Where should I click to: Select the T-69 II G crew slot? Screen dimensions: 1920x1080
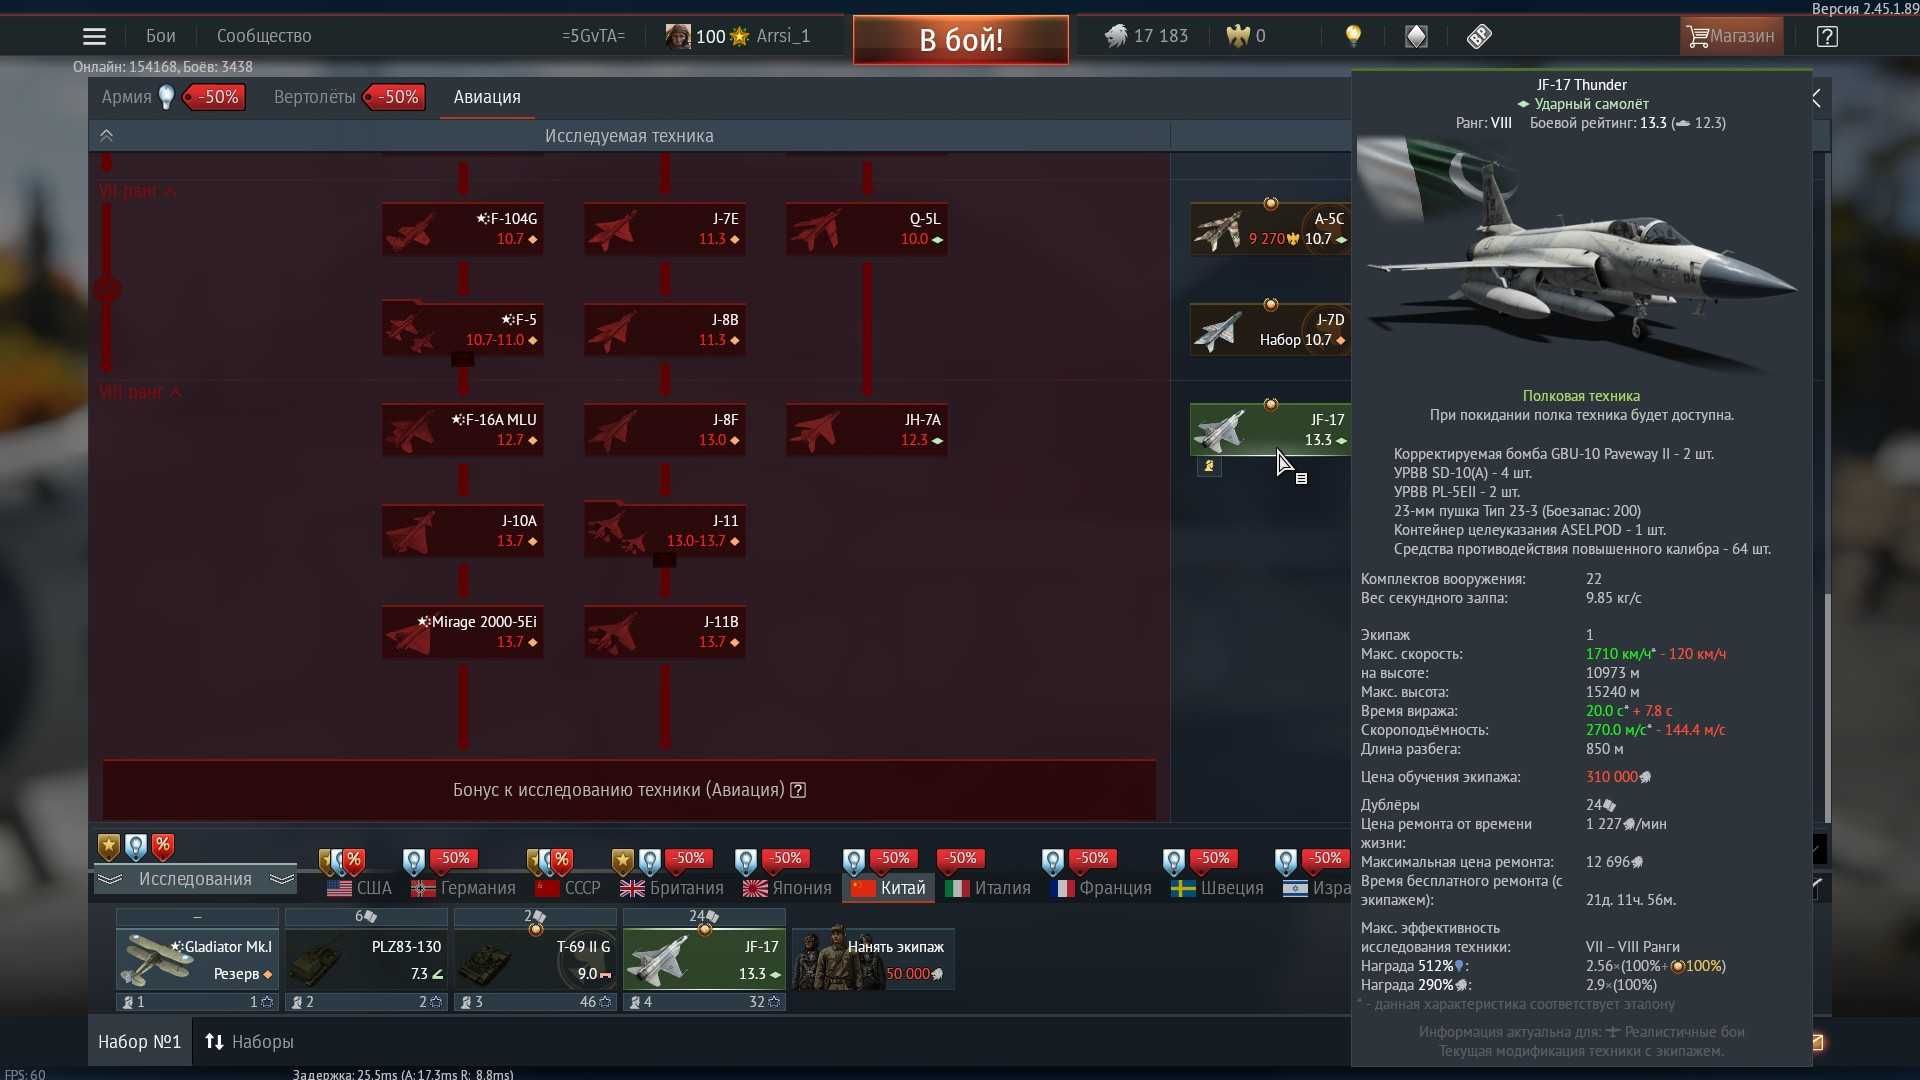point(535,959)
